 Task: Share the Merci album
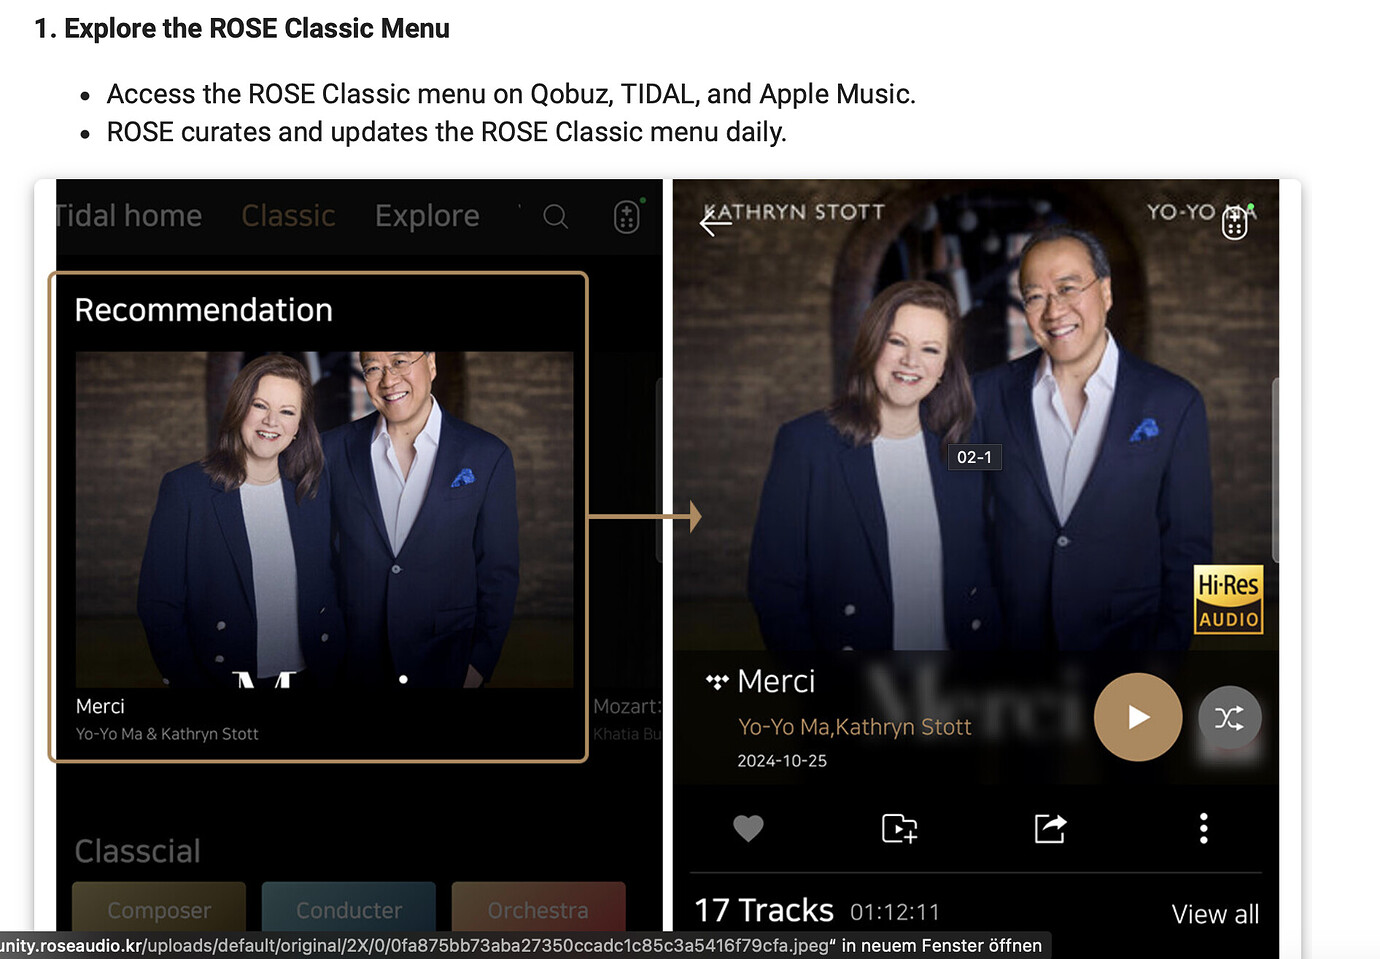click(1050, 828)
